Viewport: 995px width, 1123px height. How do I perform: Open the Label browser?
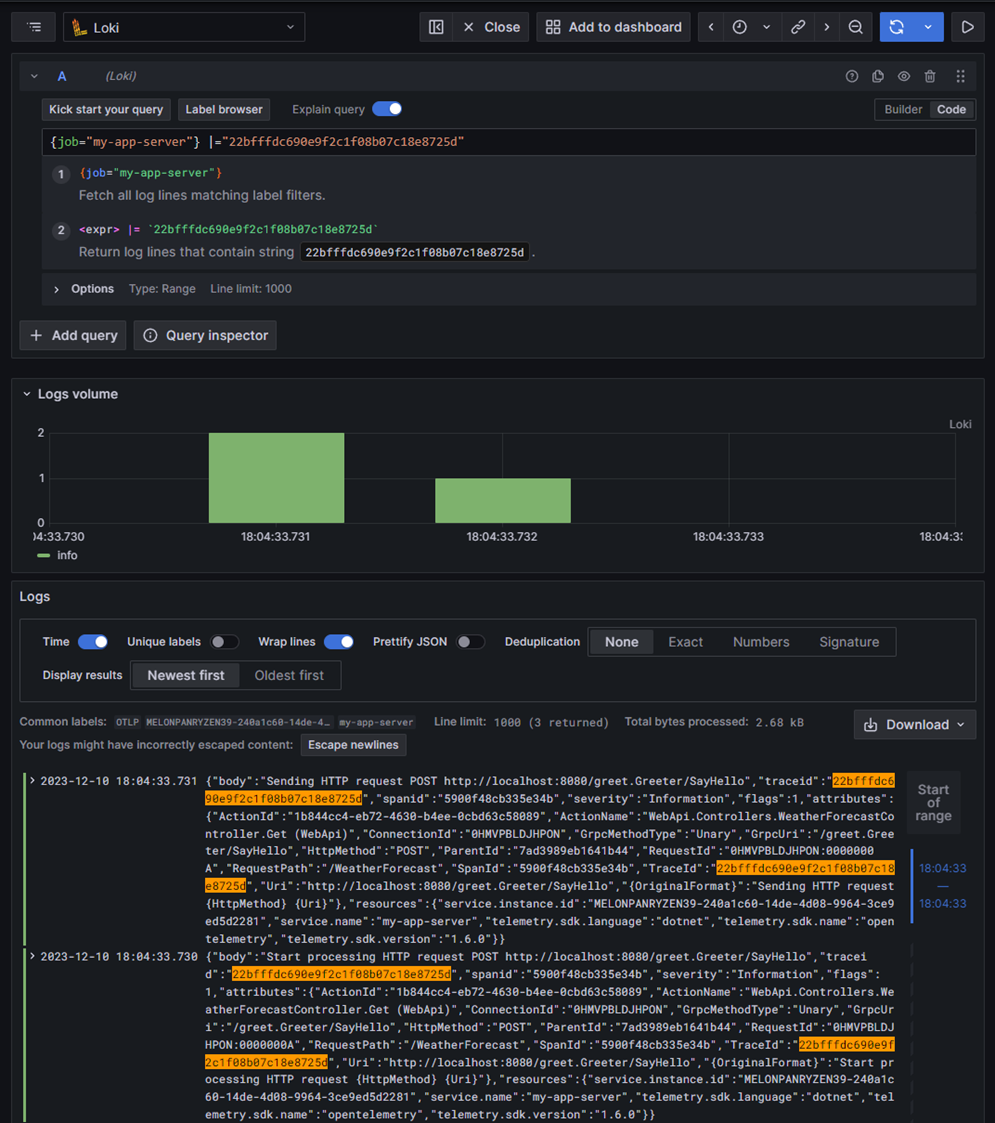point(223,110)
